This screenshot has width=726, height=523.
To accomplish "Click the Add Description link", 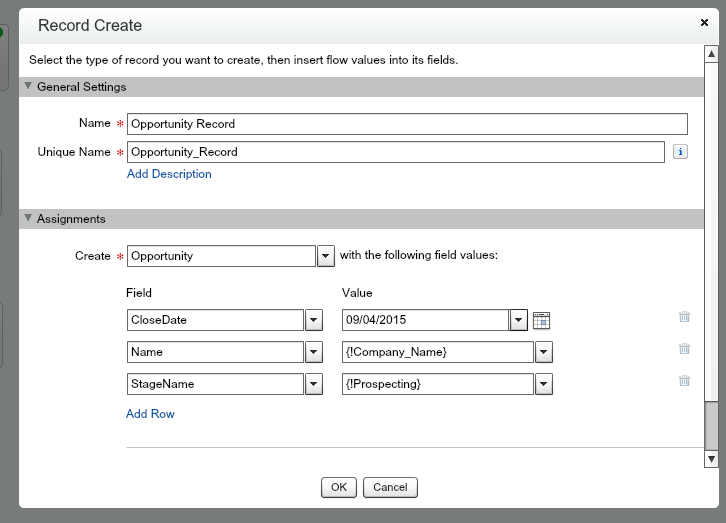I will pos(169,174).
